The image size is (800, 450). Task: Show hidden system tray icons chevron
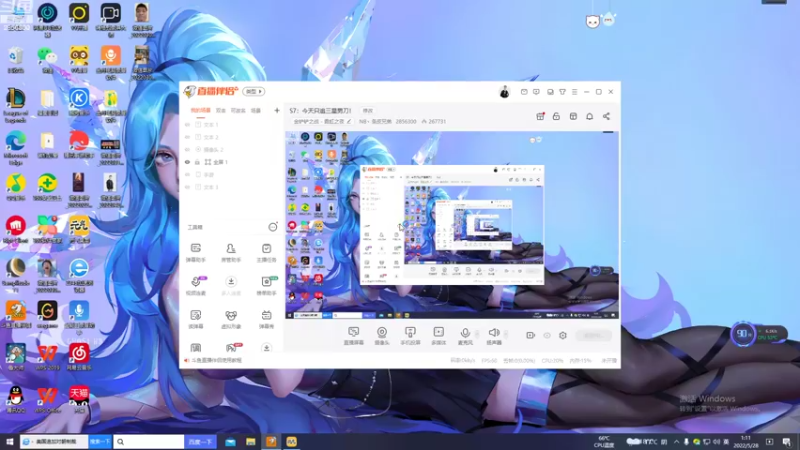point(677,441)
